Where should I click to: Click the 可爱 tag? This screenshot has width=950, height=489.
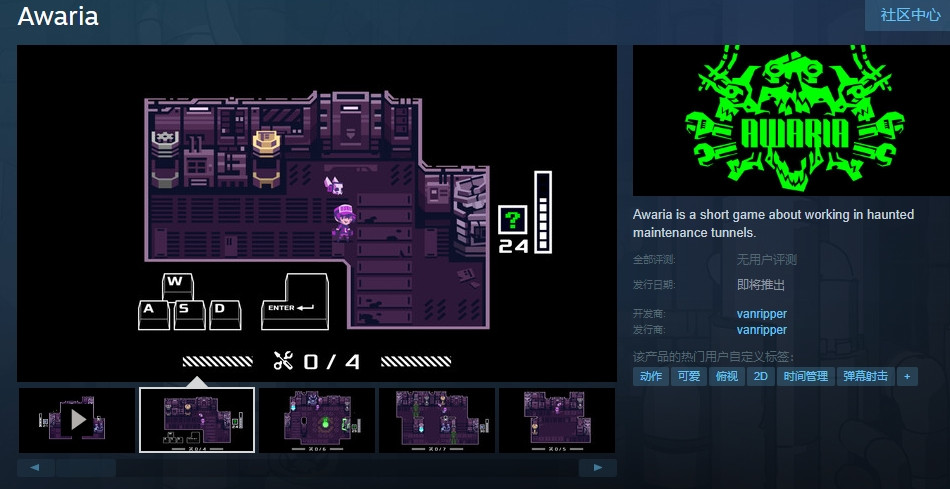pos(688,376)
